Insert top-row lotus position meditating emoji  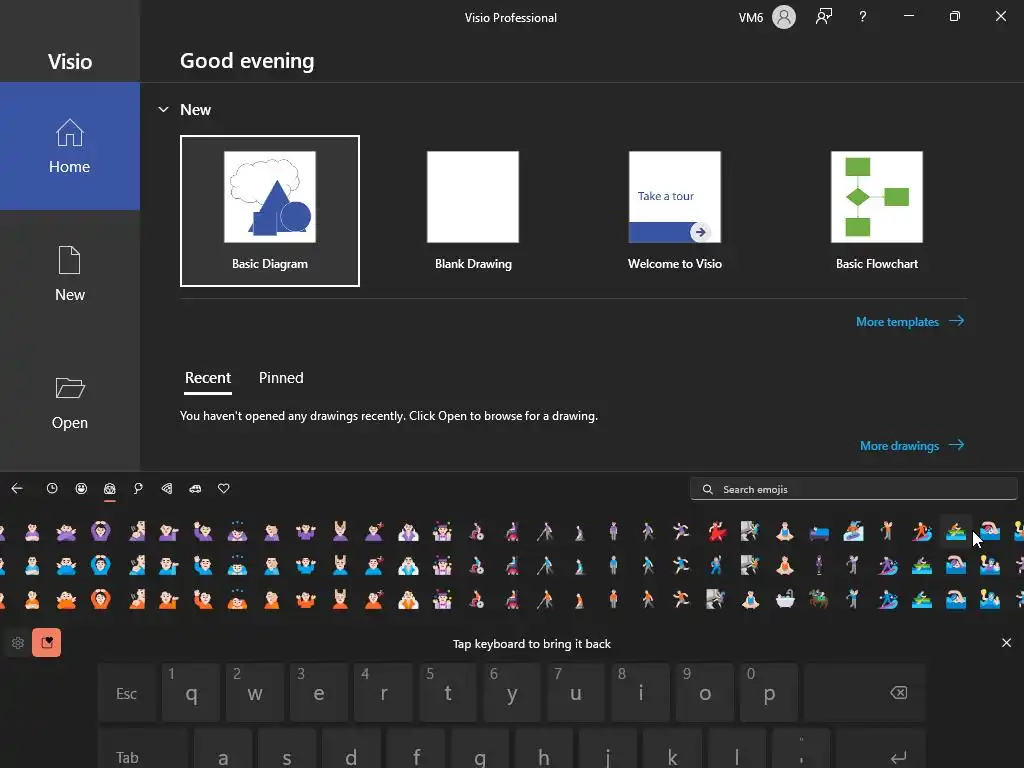785,532
